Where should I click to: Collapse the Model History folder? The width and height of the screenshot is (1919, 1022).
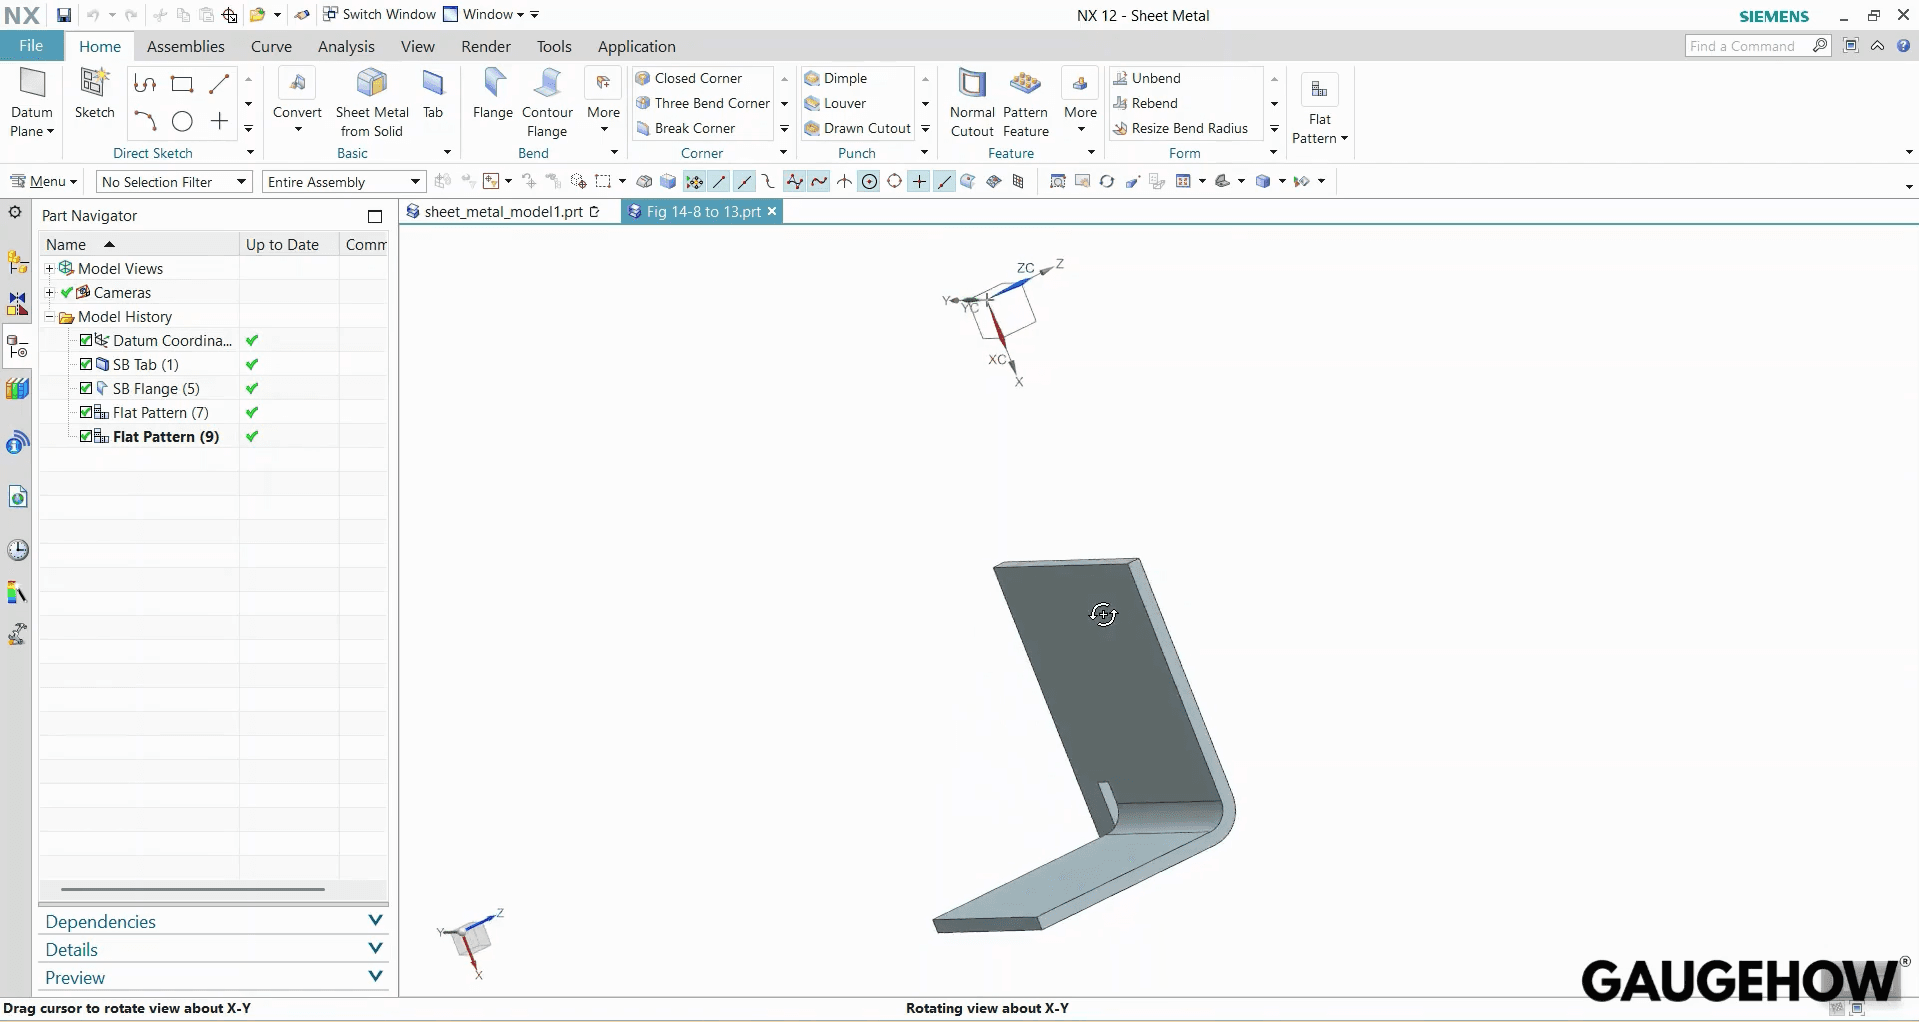(x=49, y=316)
